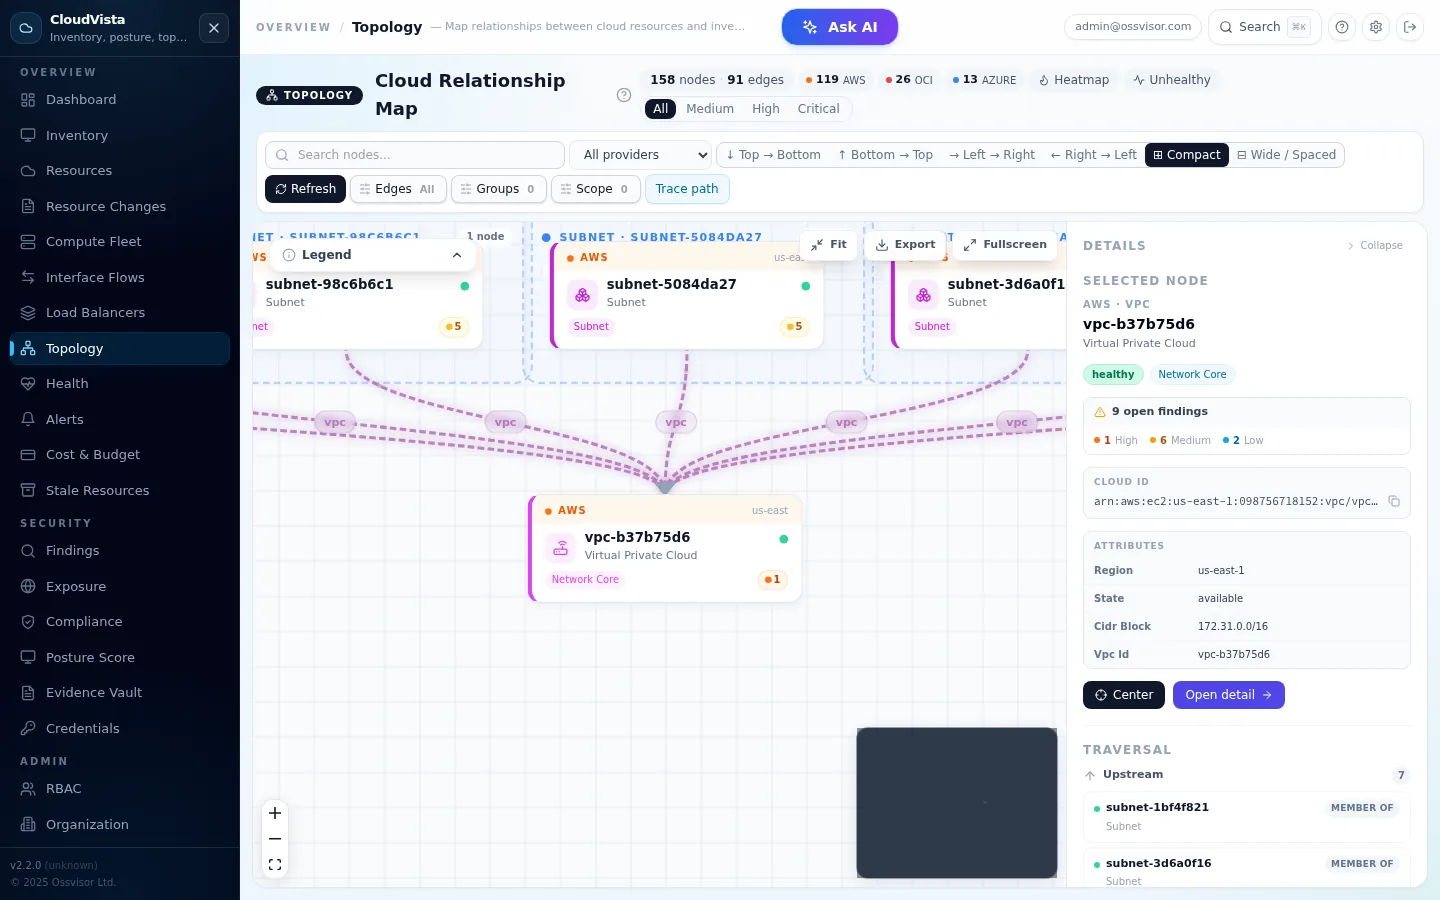Click the Health heart icon in sidebar
1440x900 pixels.
point(28,384)
